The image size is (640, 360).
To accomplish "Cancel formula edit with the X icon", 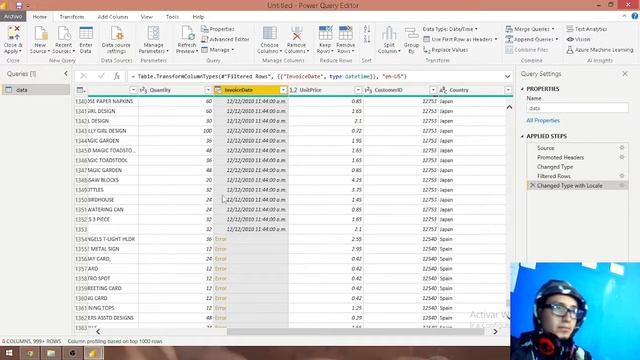I will [83, 76].
